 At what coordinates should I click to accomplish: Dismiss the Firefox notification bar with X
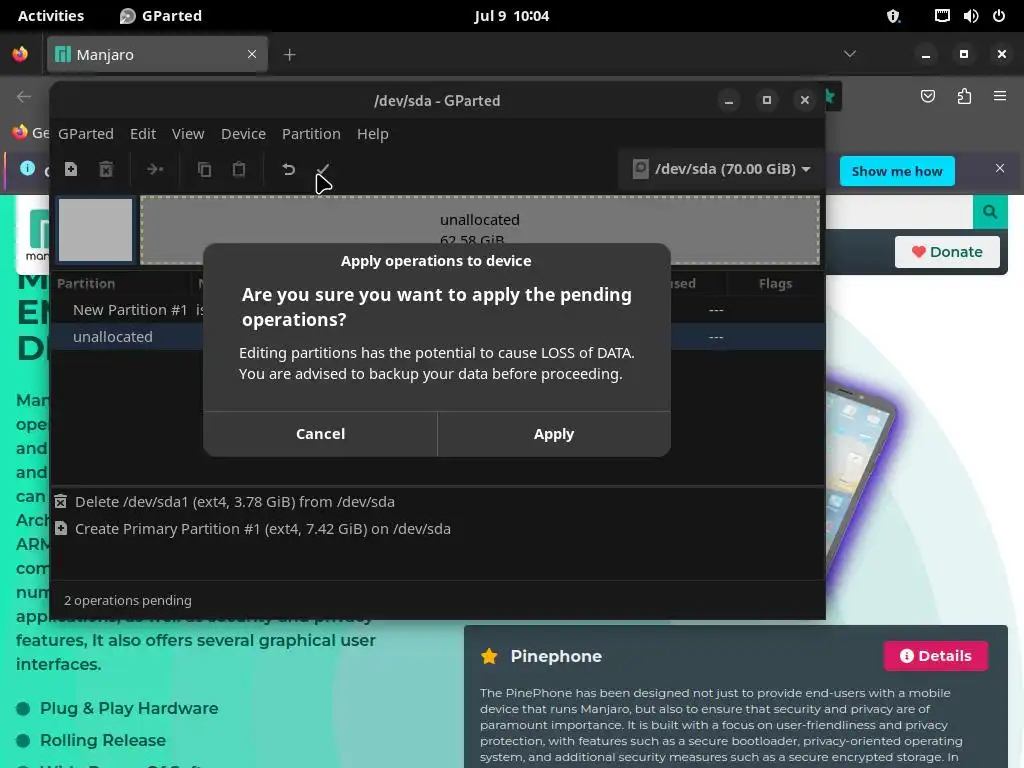[x=1000, y=168]
